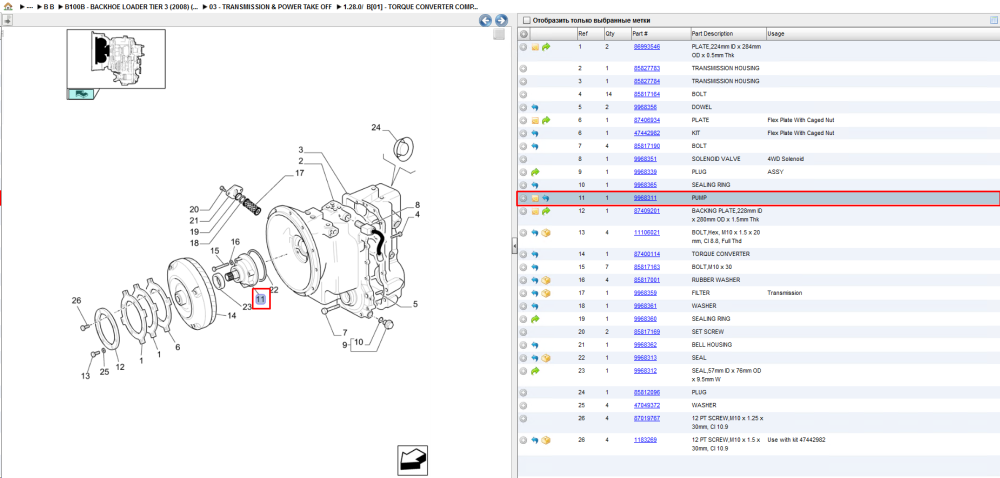
Task: Click box icon in RUBBER WASHER row
Action: [546, 280]
